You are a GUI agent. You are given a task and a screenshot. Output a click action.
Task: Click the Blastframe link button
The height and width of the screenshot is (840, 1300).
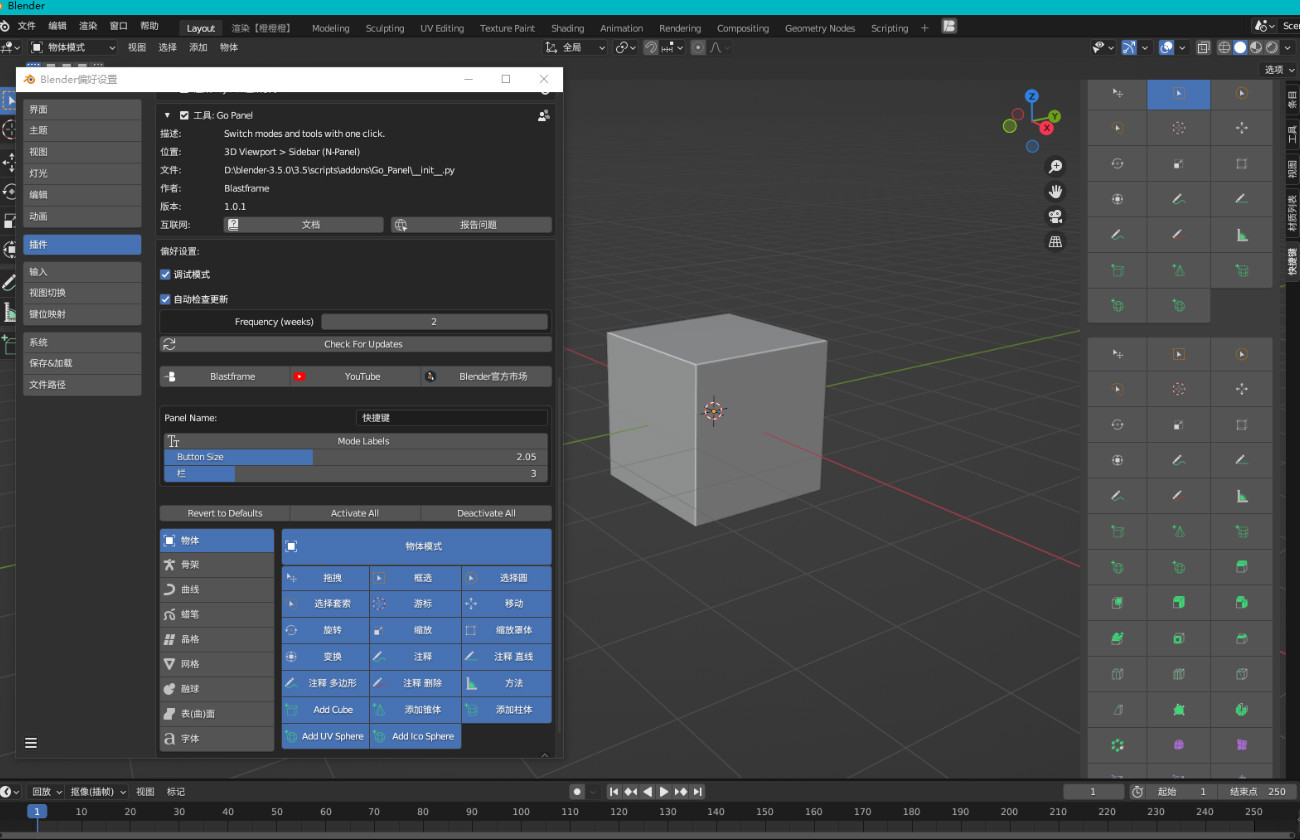[225, 376]
